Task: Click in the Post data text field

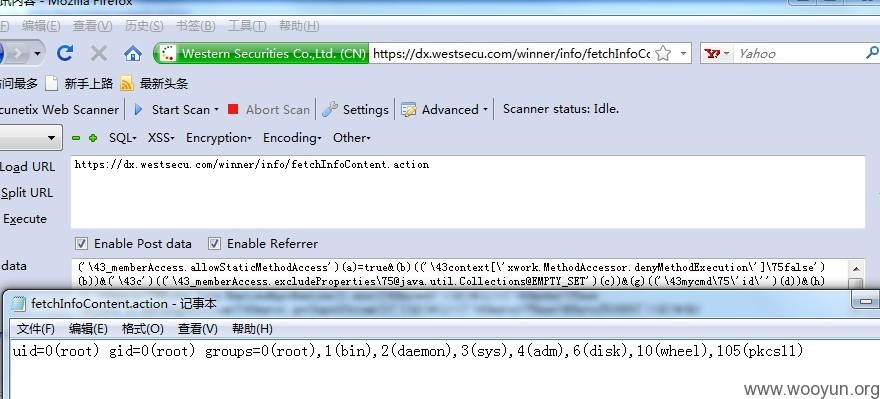Action: click(x=460, y=274)
